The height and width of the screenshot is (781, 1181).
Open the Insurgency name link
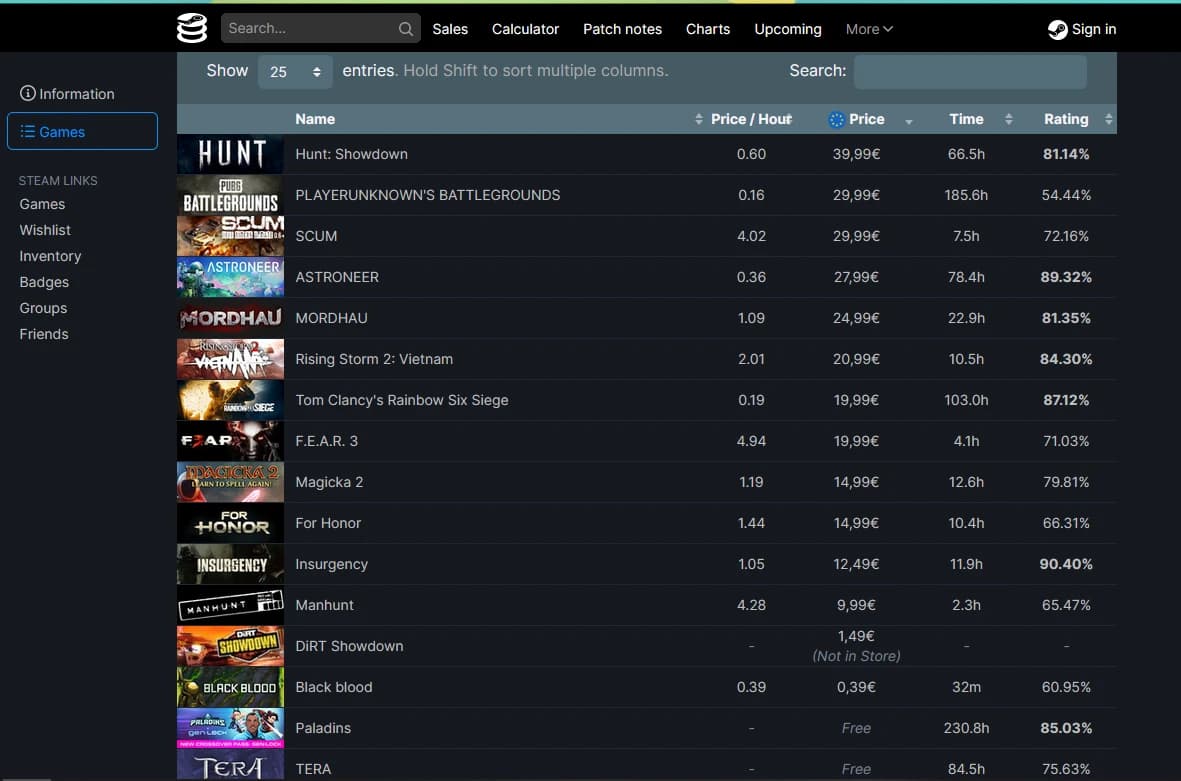[x=331, y=564]
